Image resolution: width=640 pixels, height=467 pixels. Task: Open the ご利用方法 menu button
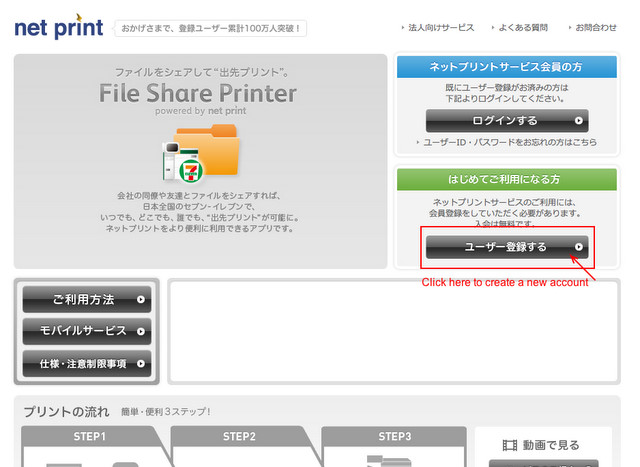coord(87,299)
